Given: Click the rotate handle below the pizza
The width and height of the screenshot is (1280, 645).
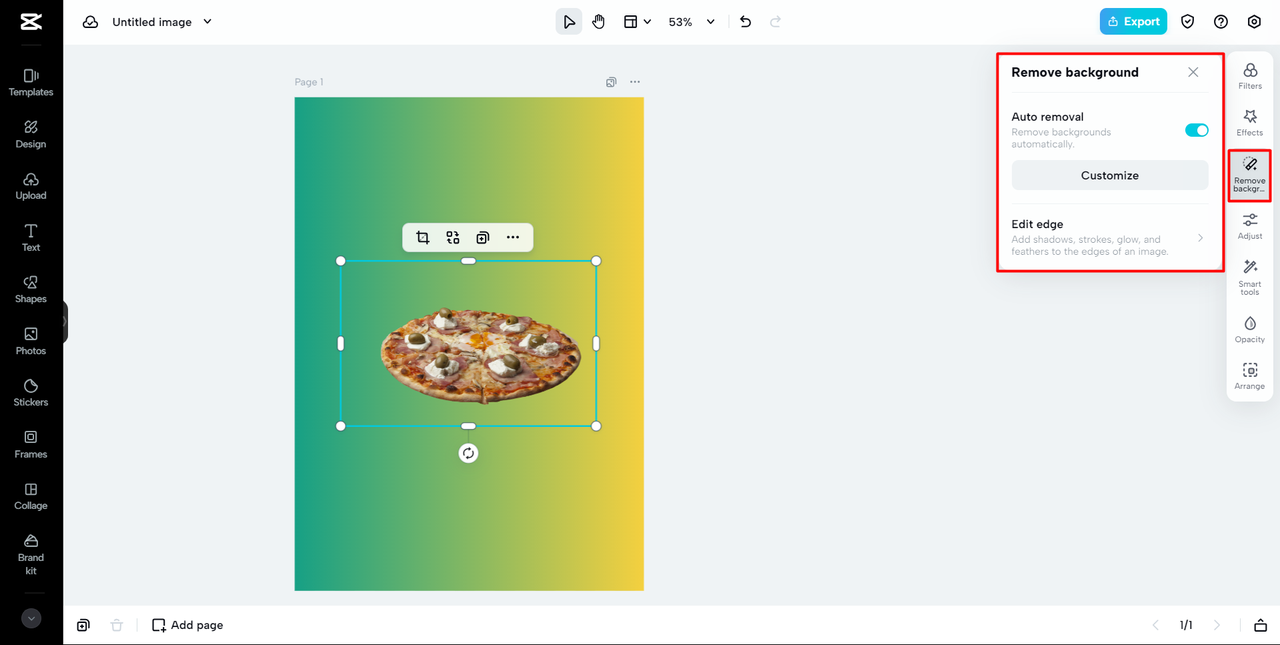Looking at the screenshot, I should point(468,453).
